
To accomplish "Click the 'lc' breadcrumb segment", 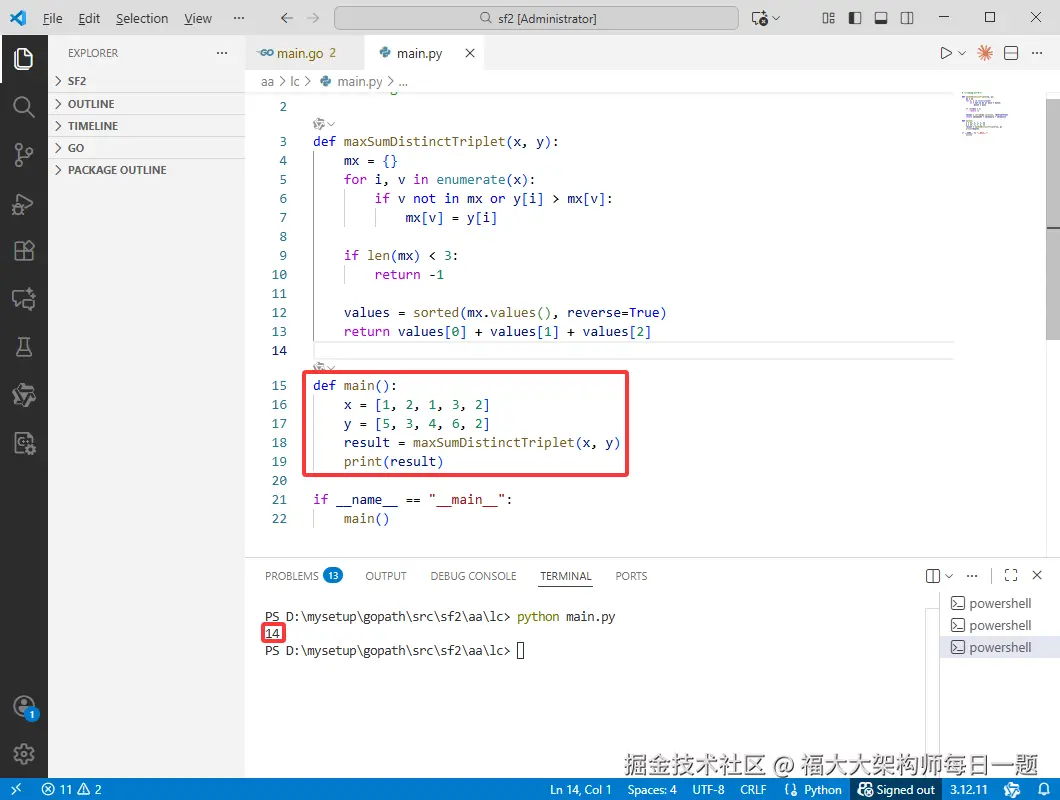I will tap(295, 82).
